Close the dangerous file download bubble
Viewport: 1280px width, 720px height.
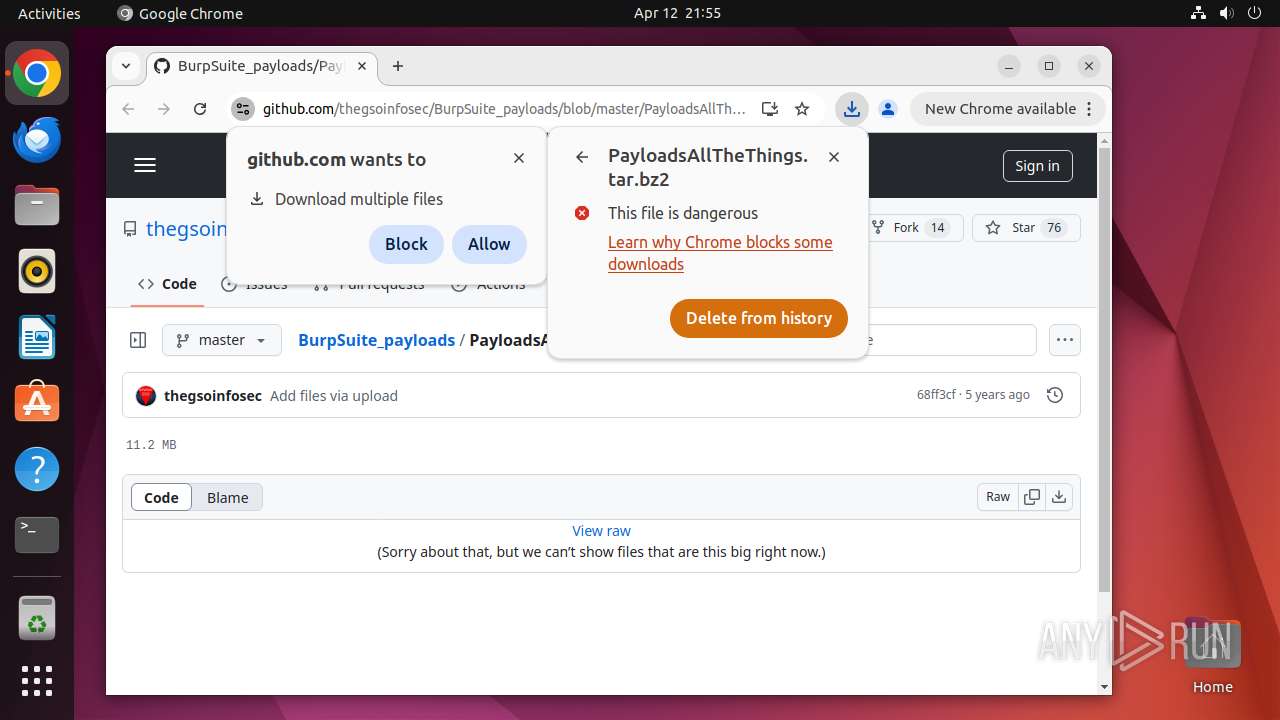[x=834, y=156]
